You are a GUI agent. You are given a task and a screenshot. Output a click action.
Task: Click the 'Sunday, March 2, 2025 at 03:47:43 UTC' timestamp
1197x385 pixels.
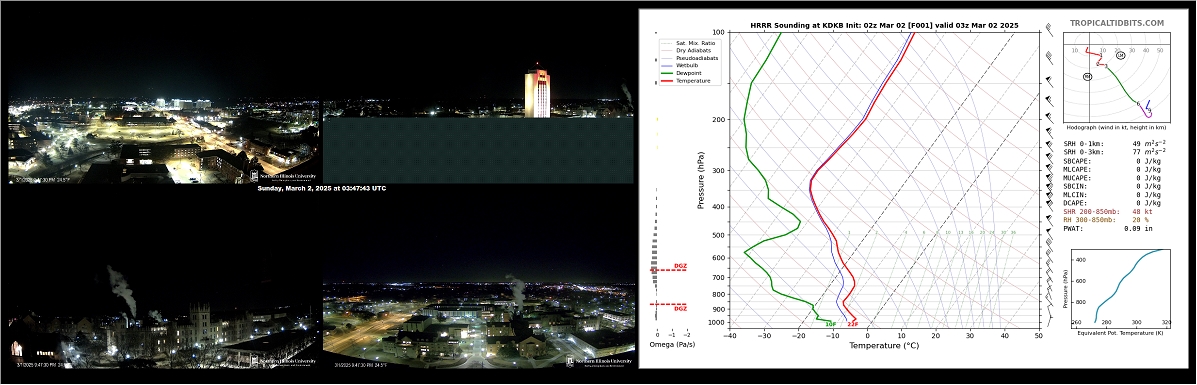pos(322,188)
